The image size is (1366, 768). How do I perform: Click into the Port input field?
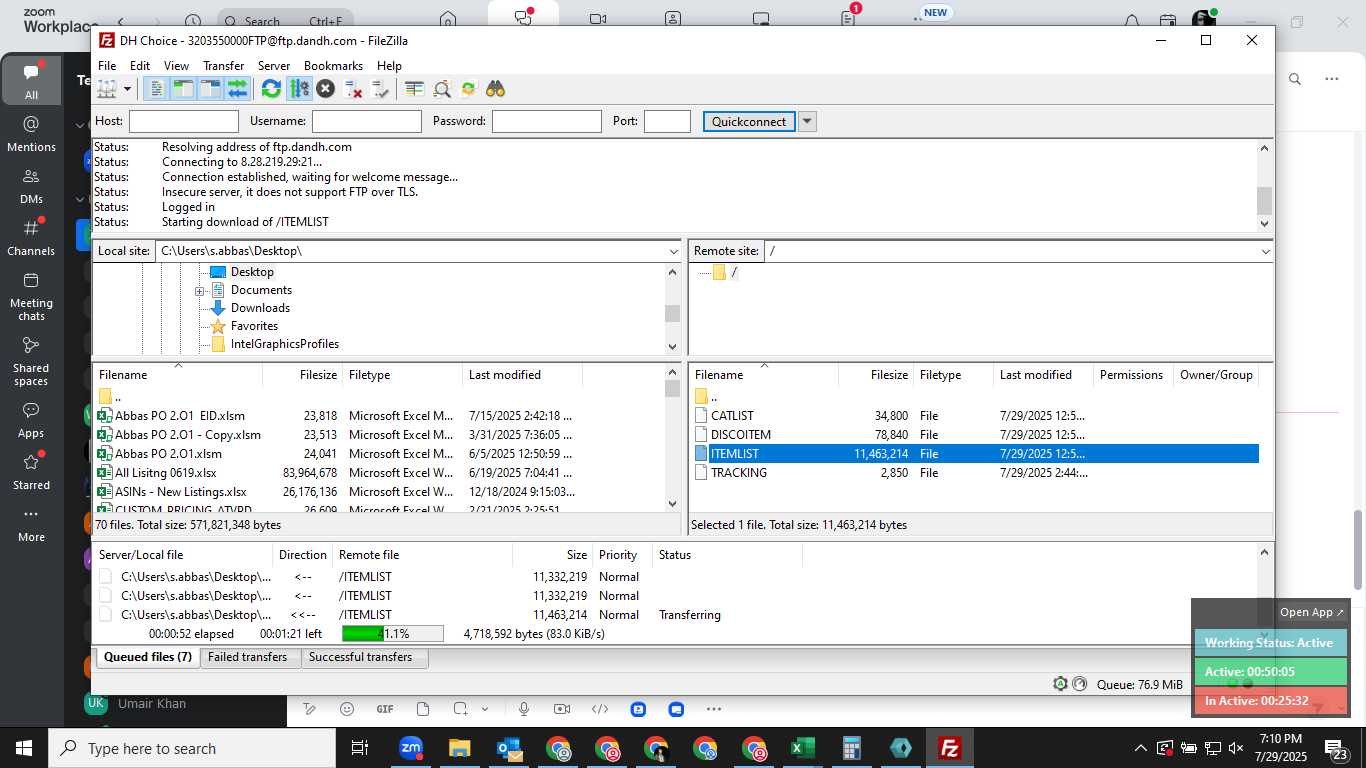(x=667, y=121)
